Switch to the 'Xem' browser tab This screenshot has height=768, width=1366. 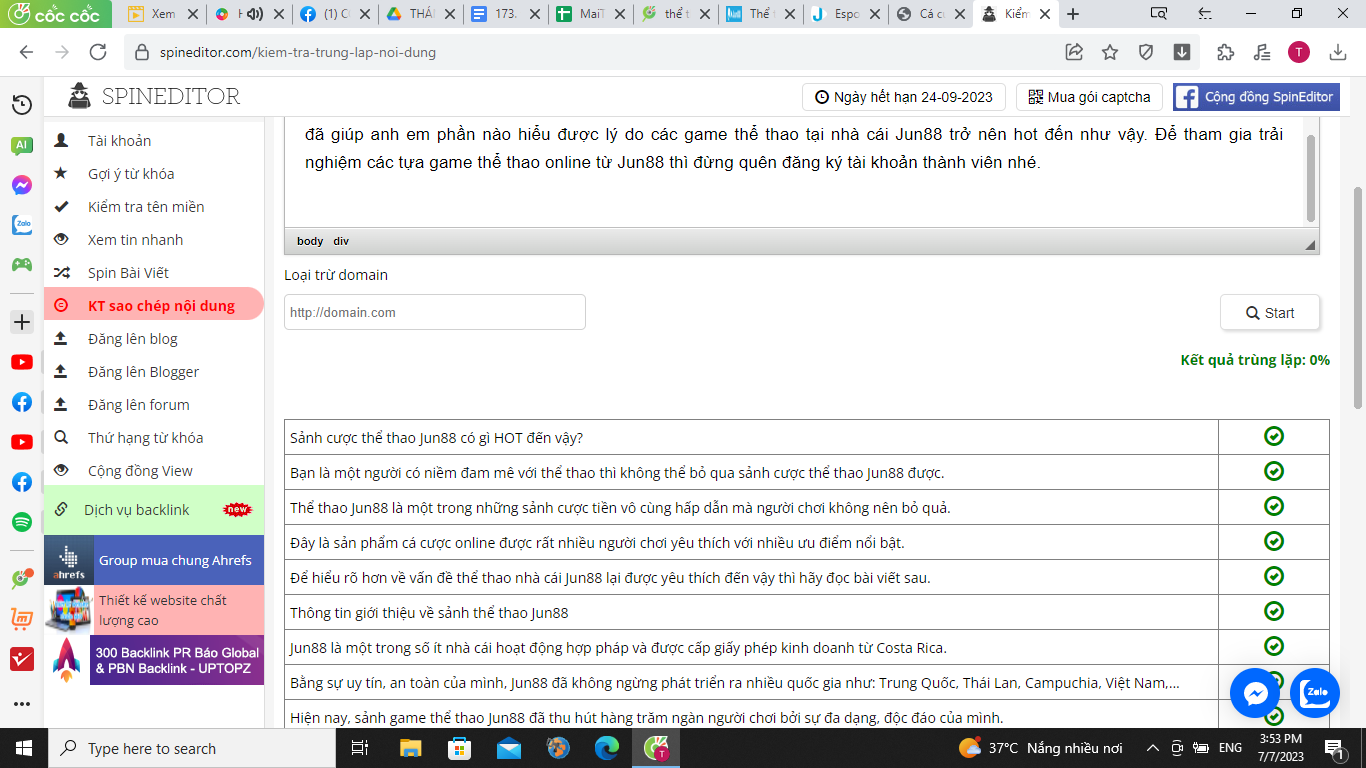[x=165, y=14]
